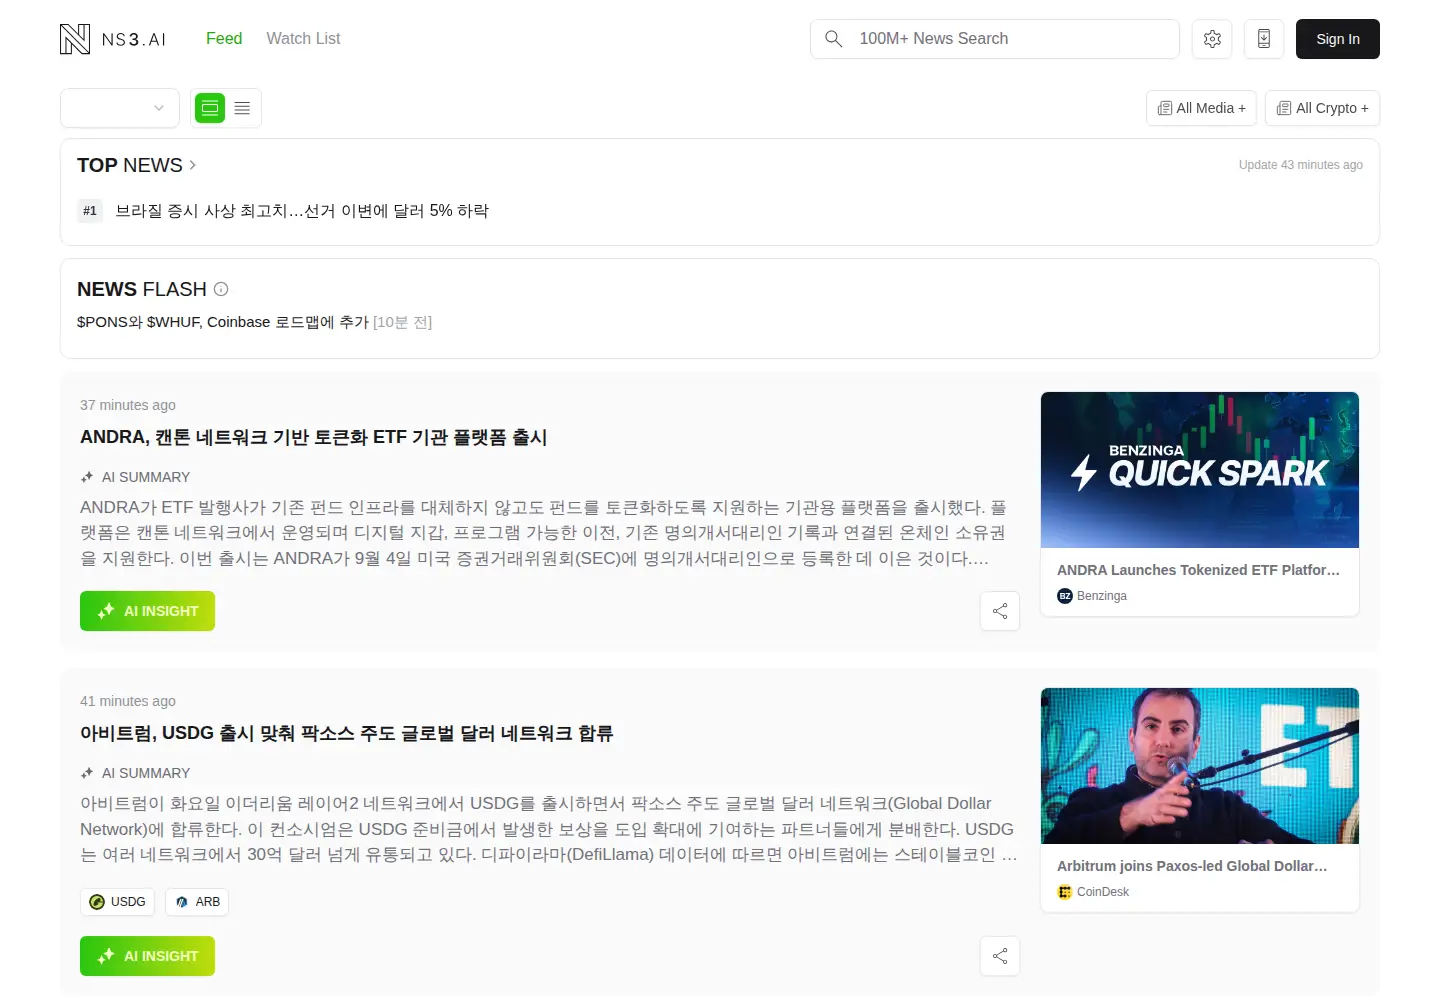Click the '41 minutes ago' timestamp
Image resolution: width=1440 pixels, height=1000 pixels.
click(128, 701)
